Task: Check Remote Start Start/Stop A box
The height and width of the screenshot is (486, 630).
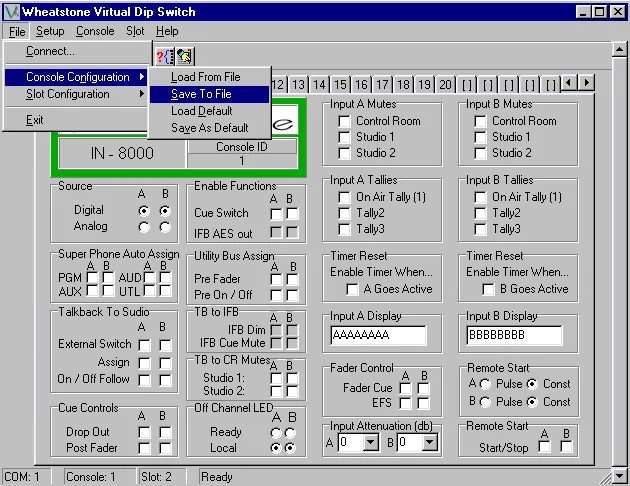Action: pyautogui.click(x=544, y=447)
